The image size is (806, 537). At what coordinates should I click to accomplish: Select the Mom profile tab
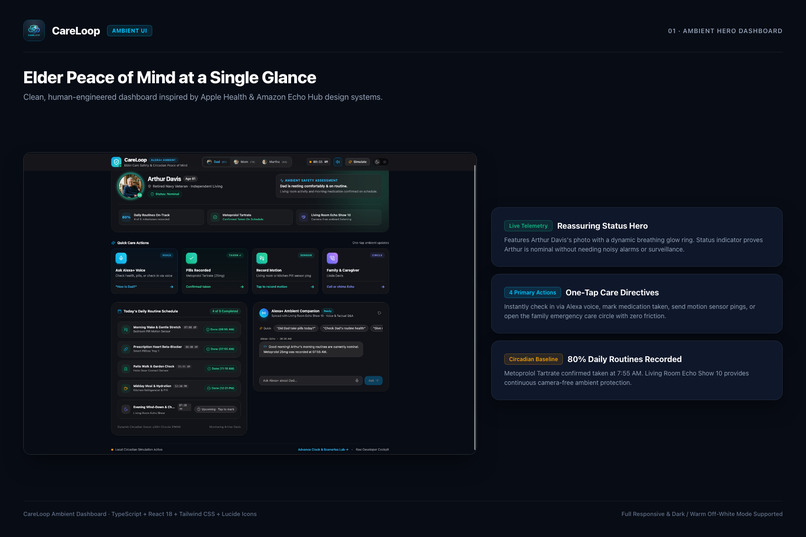pyautogui.click(x=244, y=162)
